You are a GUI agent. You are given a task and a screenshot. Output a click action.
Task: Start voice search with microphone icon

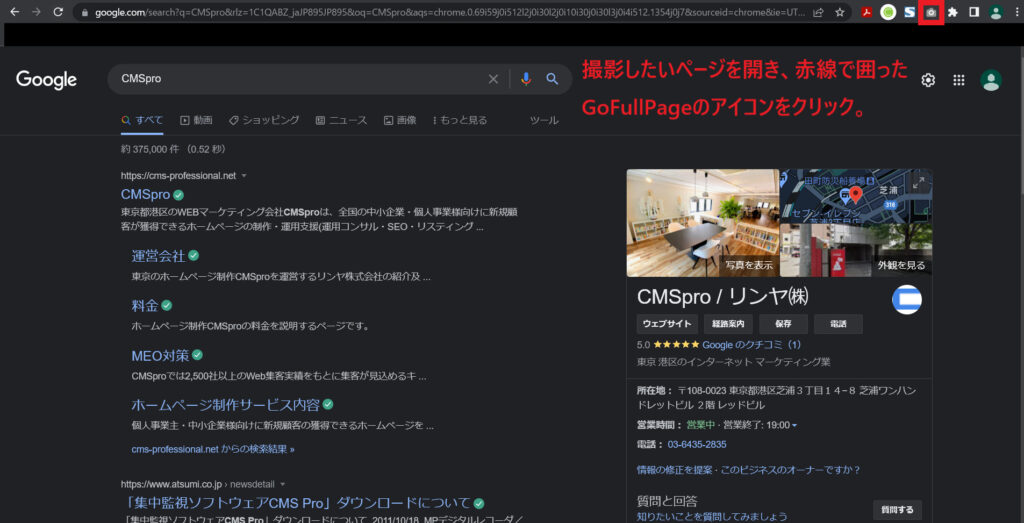click(x=526, y=79)
